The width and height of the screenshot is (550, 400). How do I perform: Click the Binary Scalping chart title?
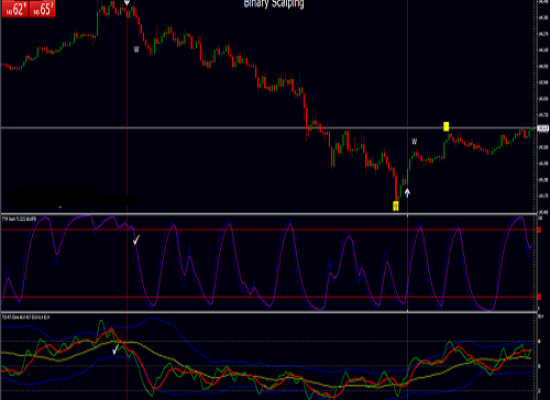click(274, 4)
